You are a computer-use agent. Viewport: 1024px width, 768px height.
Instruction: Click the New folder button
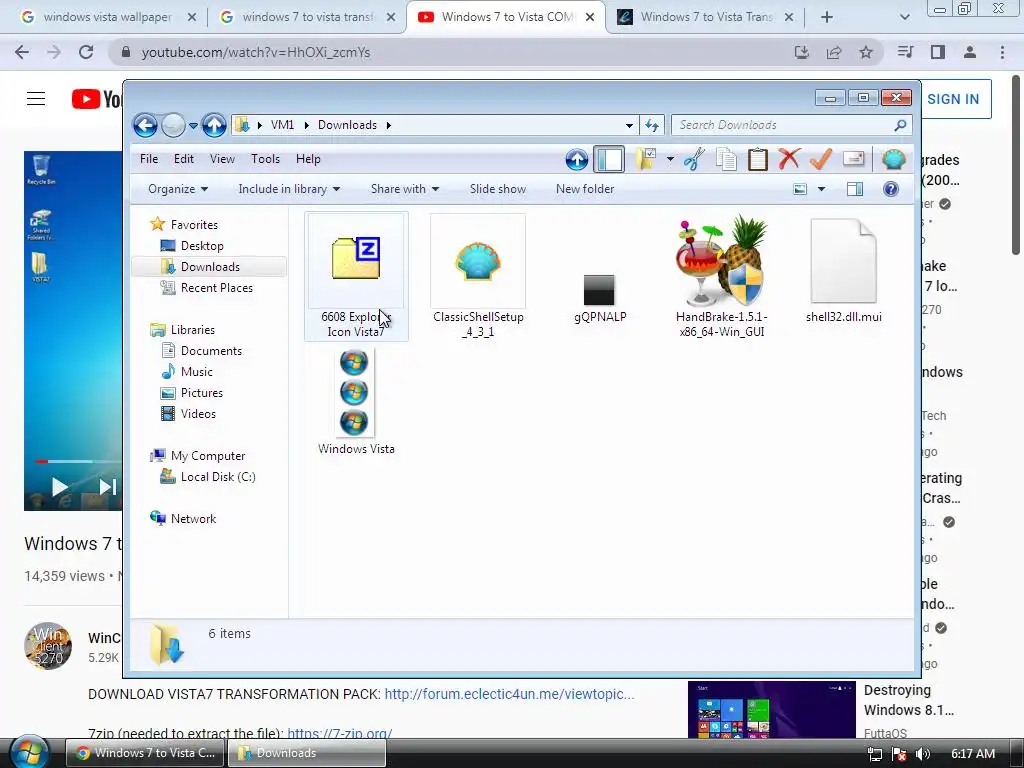[x=584, y=189]
